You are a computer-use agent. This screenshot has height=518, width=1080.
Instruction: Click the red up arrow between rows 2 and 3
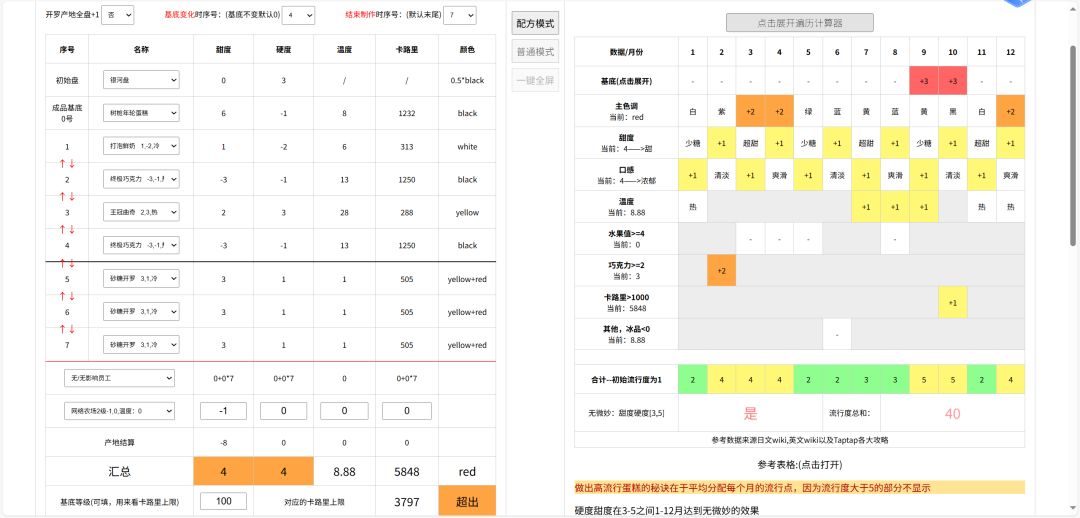(x=61, y=196)
